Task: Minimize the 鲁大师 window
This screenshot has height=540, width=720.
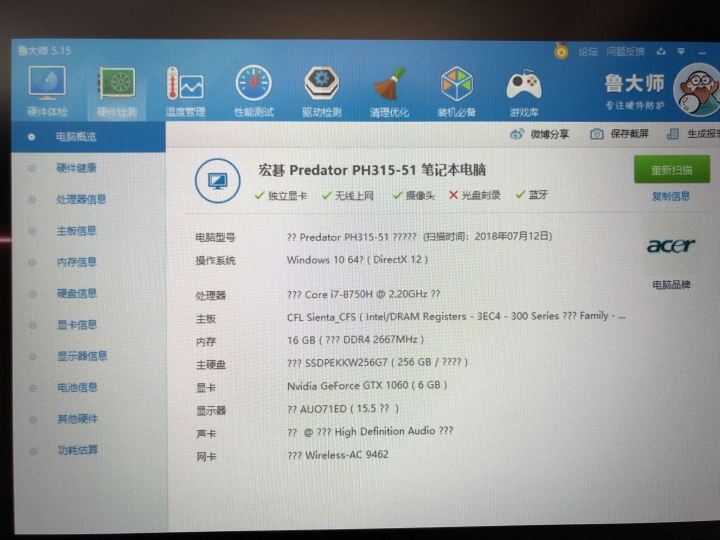Action: tap(702, 53)
